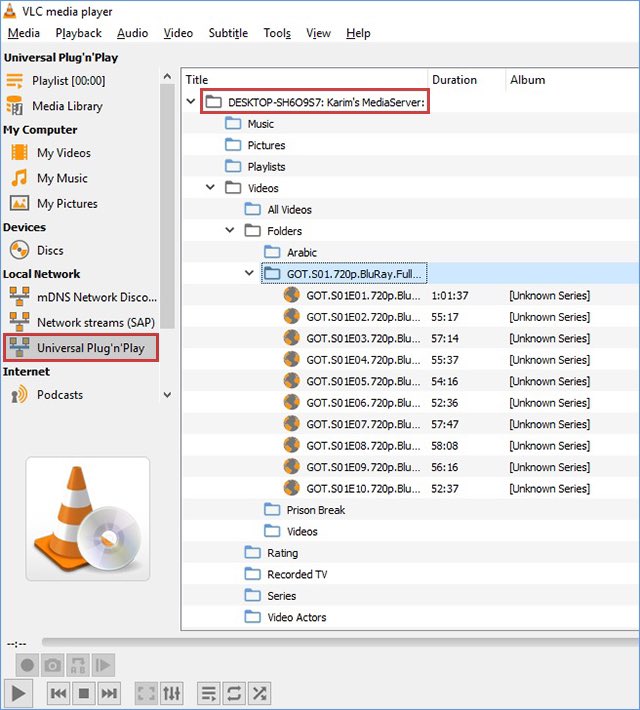
Task: Toggle fullscreen video mode
Action: [x=146, y=693]
